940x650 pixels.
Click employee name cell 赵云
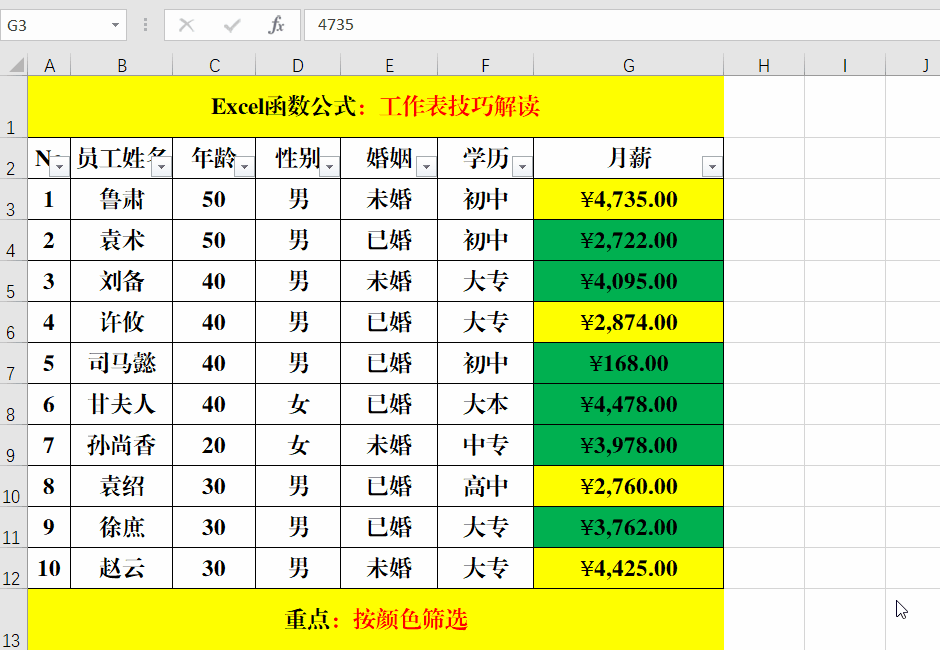(122, 568)
